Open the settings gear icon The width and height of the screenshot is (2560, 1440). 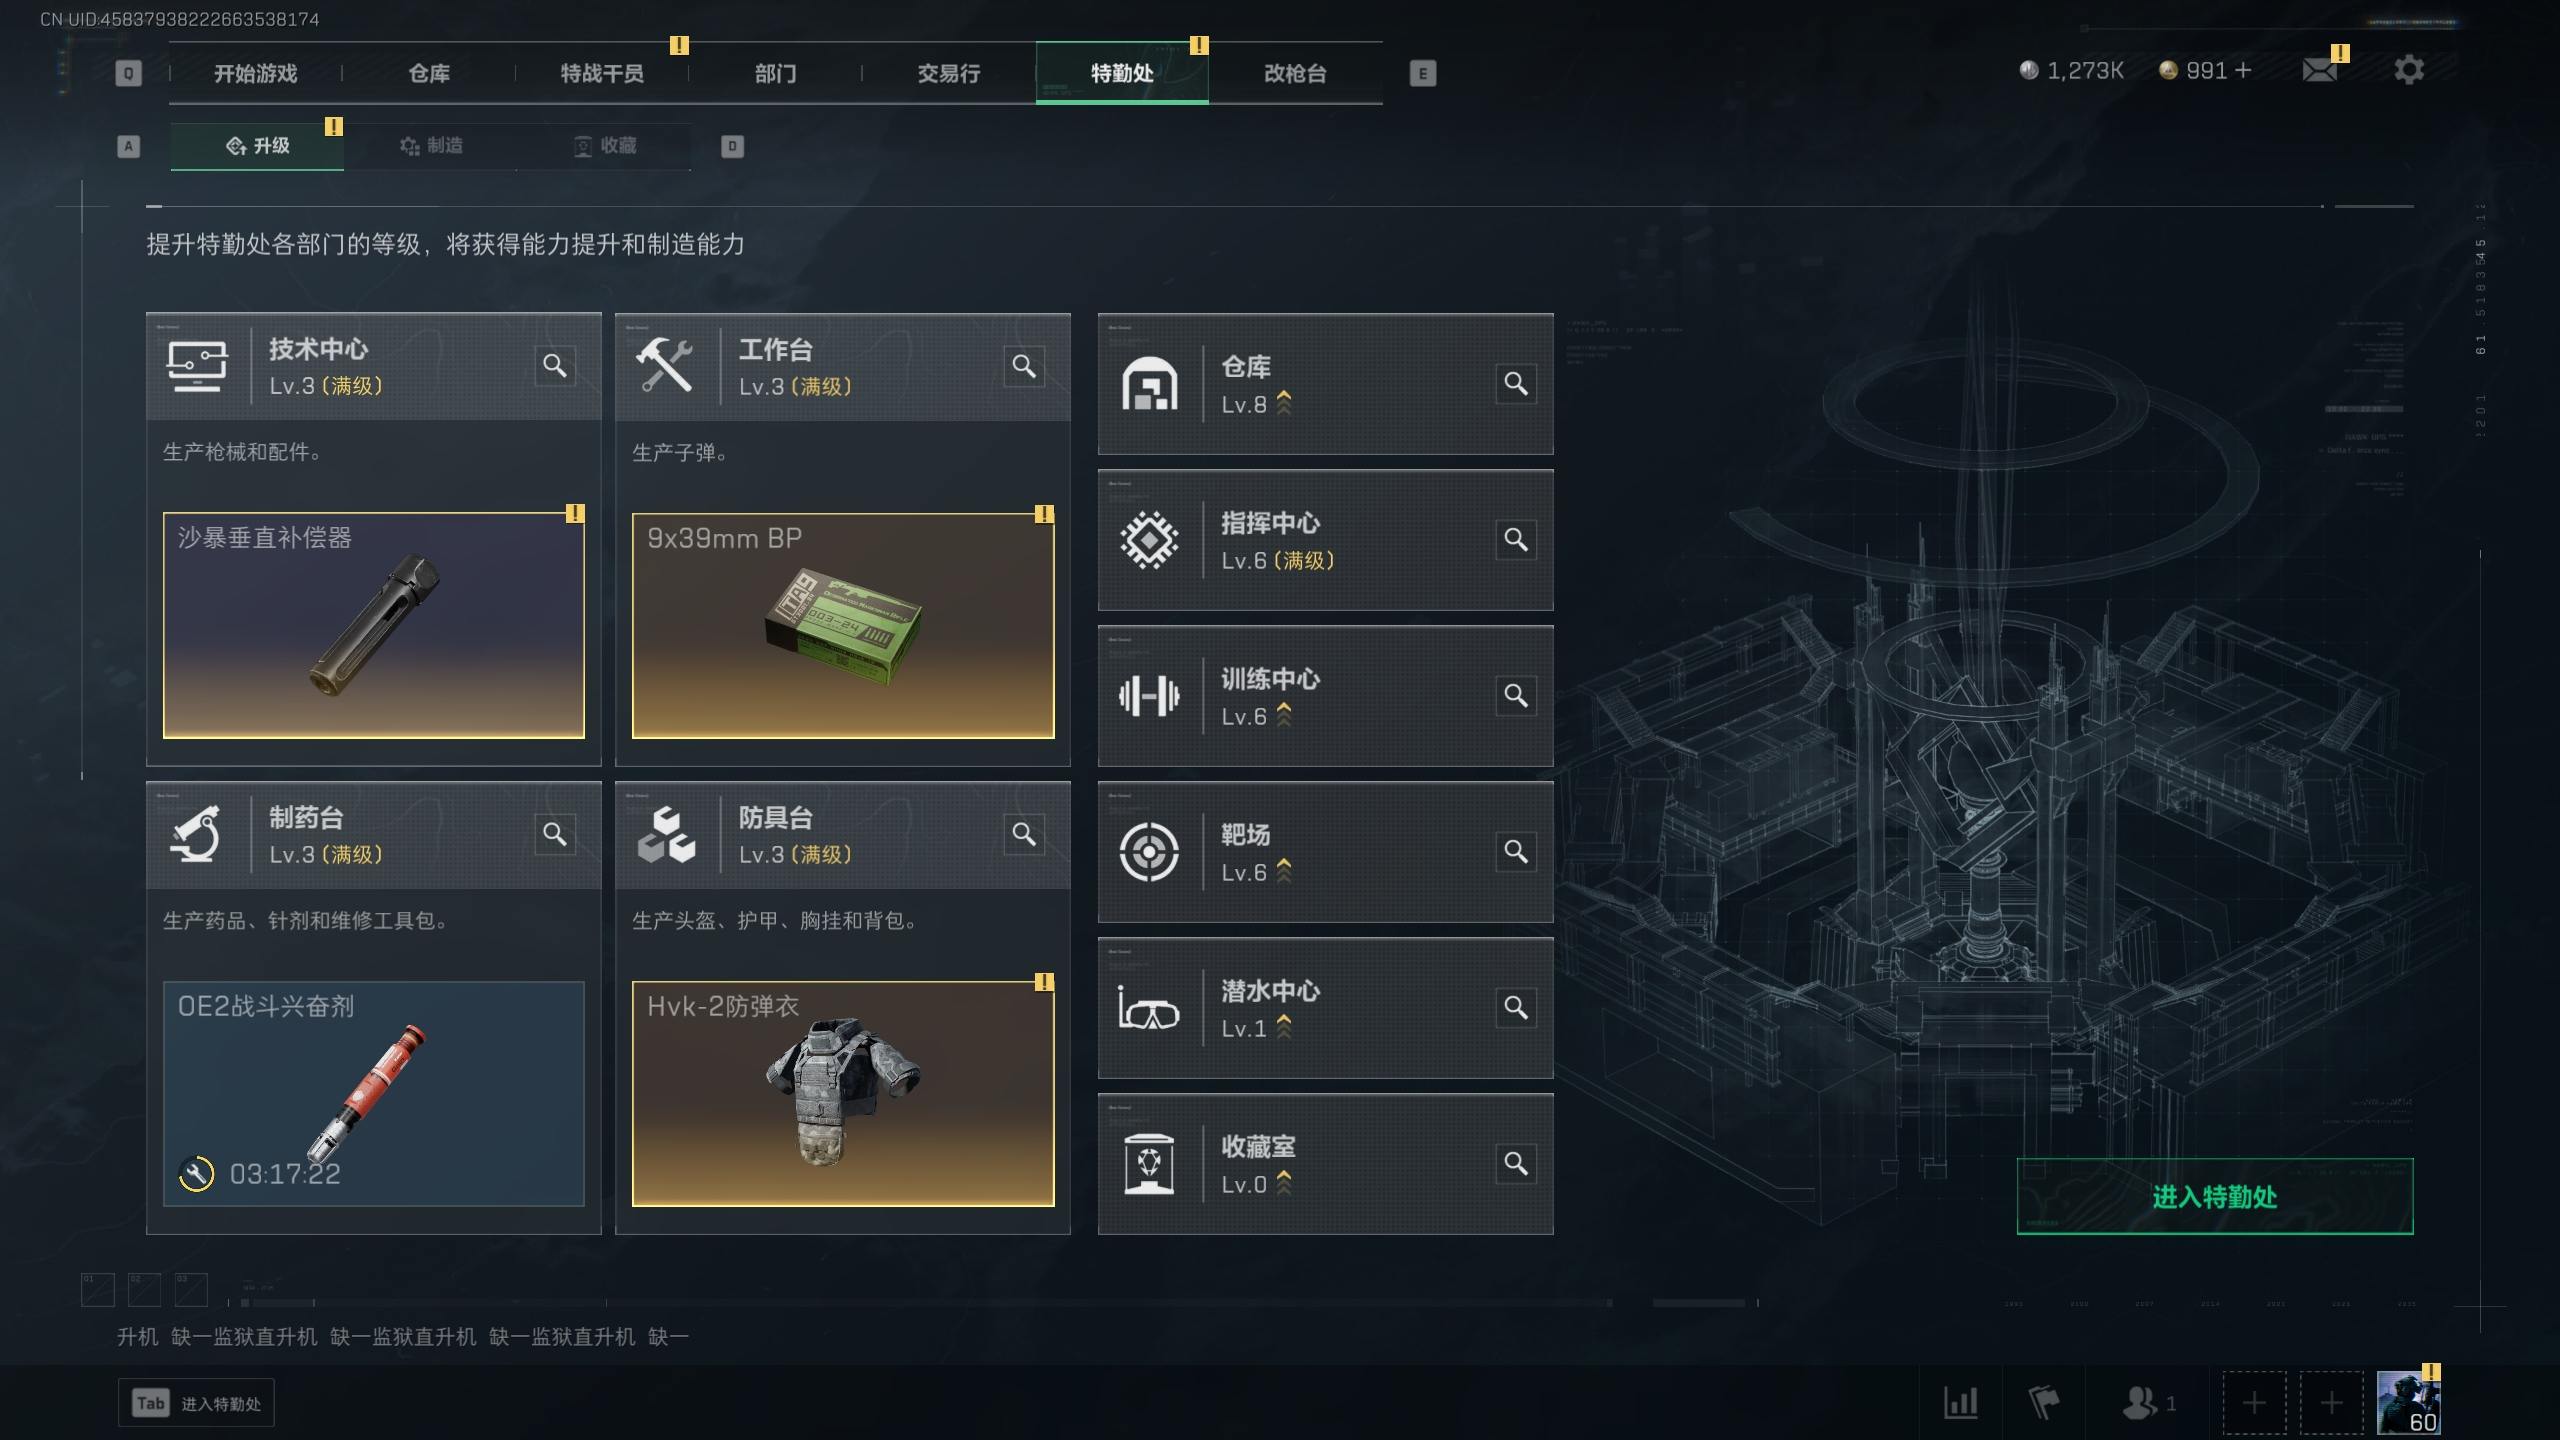click(x=2409, y=70)
